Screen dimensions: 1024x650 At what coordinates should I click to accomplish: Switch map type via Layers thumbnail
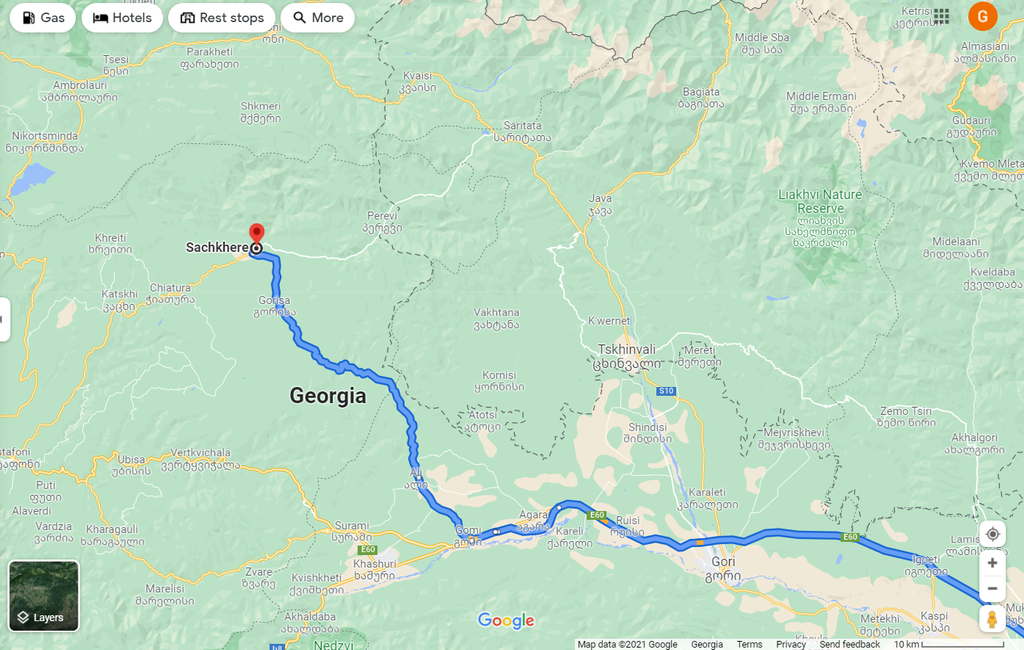coord(44,596)
